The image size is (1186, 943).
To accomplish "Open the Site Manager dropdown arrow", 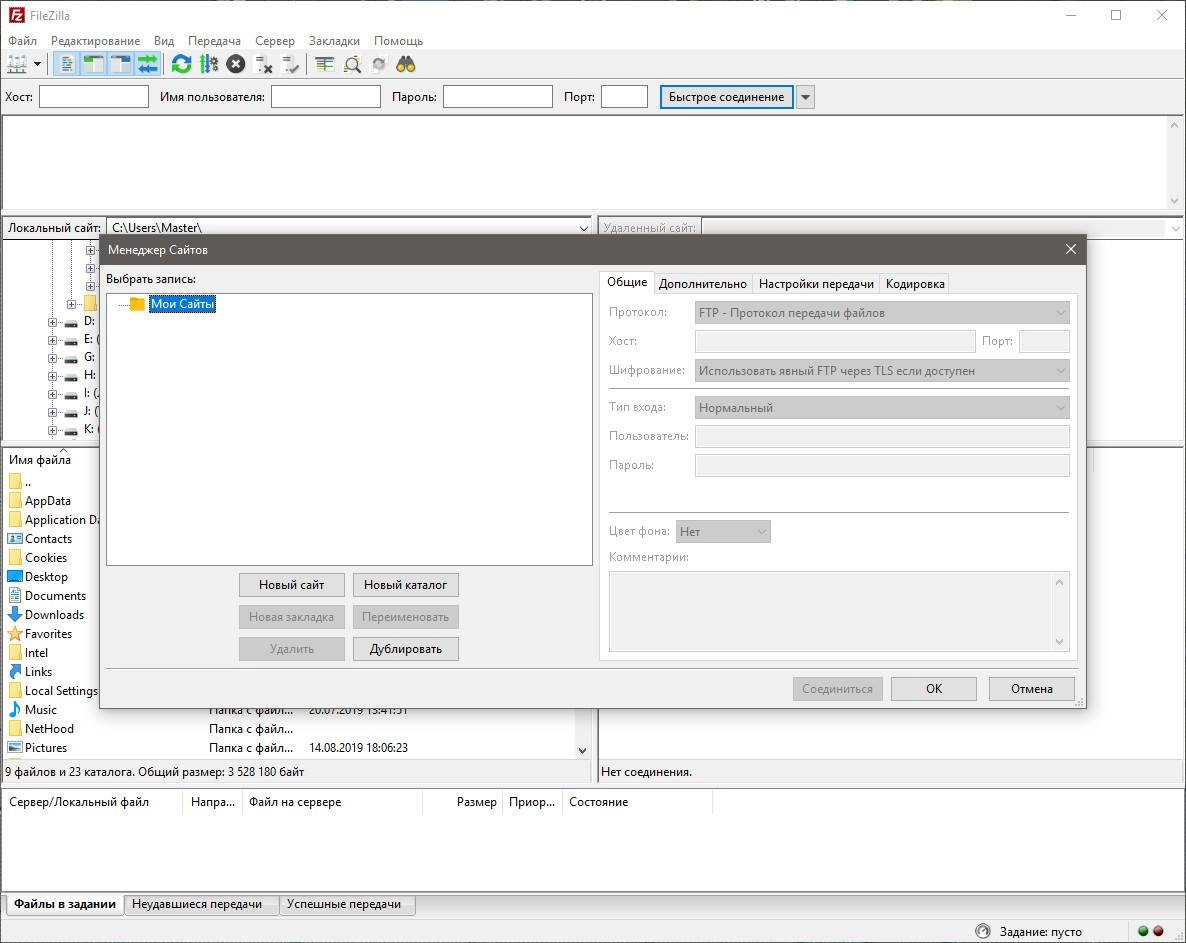I will click(x=37, y=65).
